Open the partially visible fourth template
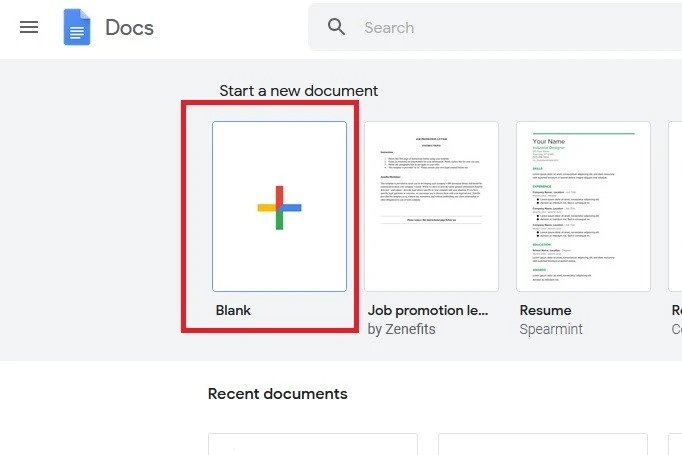 pyautogui.click(x=675, y=206)
